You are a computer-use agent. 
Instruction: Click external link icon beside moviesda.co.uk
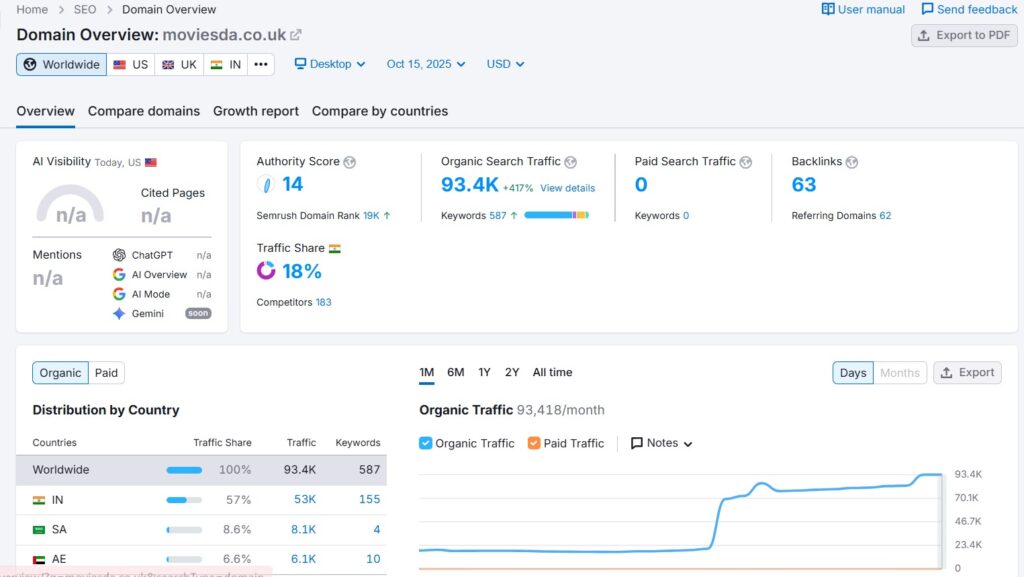[x=296, y=35]
